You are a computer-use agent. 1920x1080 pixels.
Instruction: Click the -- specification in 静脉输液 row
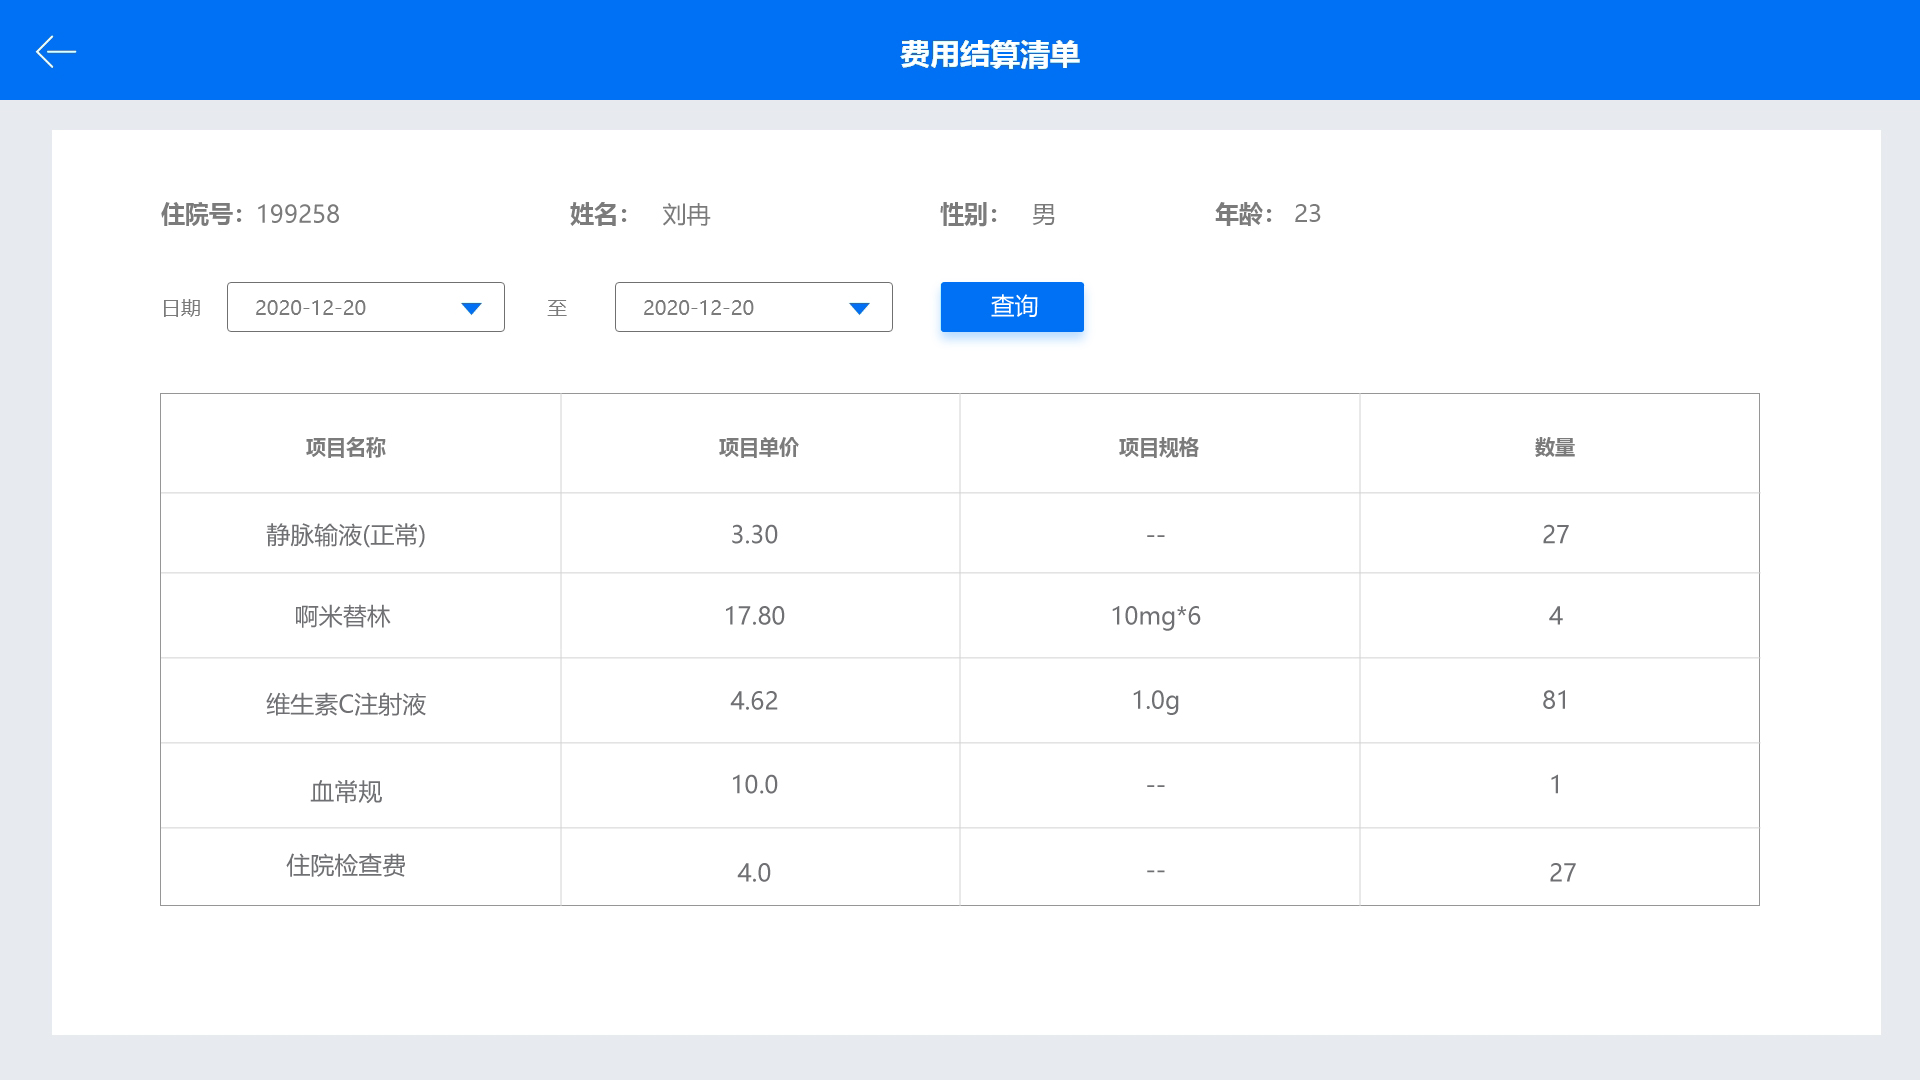click(x=1156, y=536)
